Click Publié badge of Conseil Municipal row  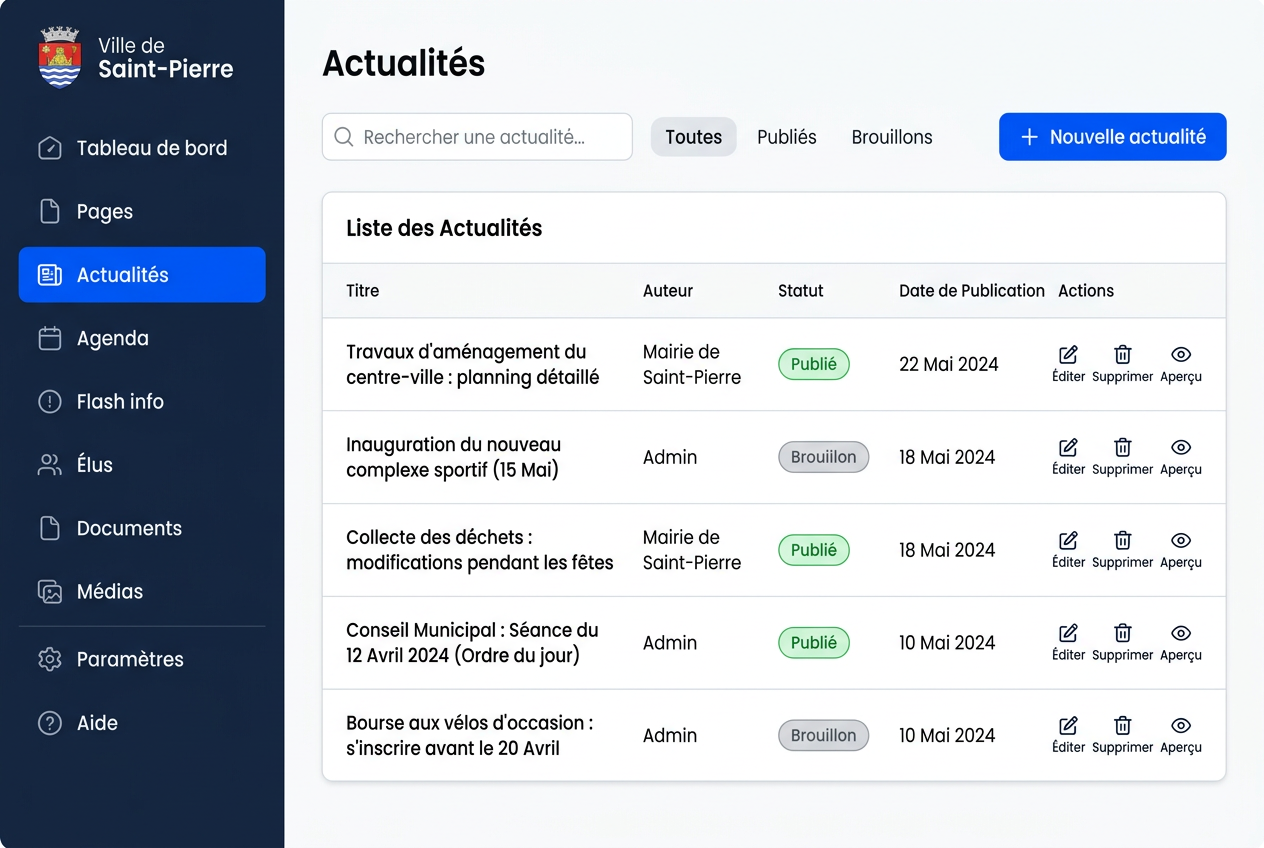coord(814,643)
